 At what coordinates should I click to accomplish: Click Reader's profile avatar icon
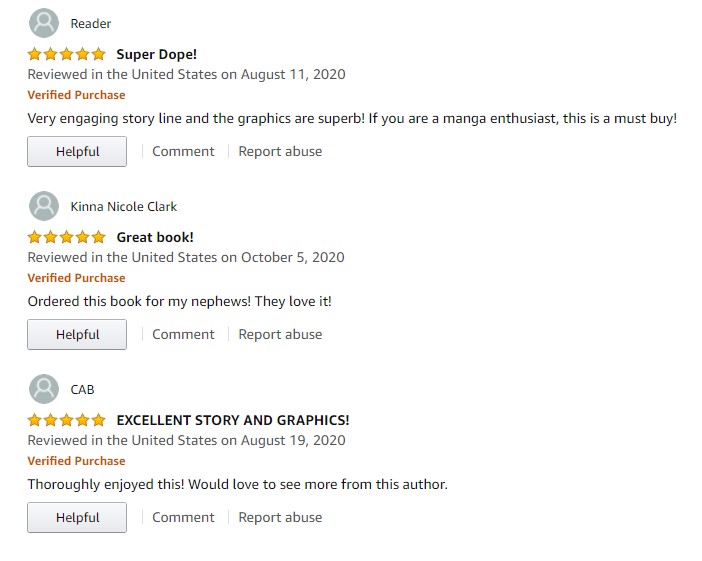point(44,23)
